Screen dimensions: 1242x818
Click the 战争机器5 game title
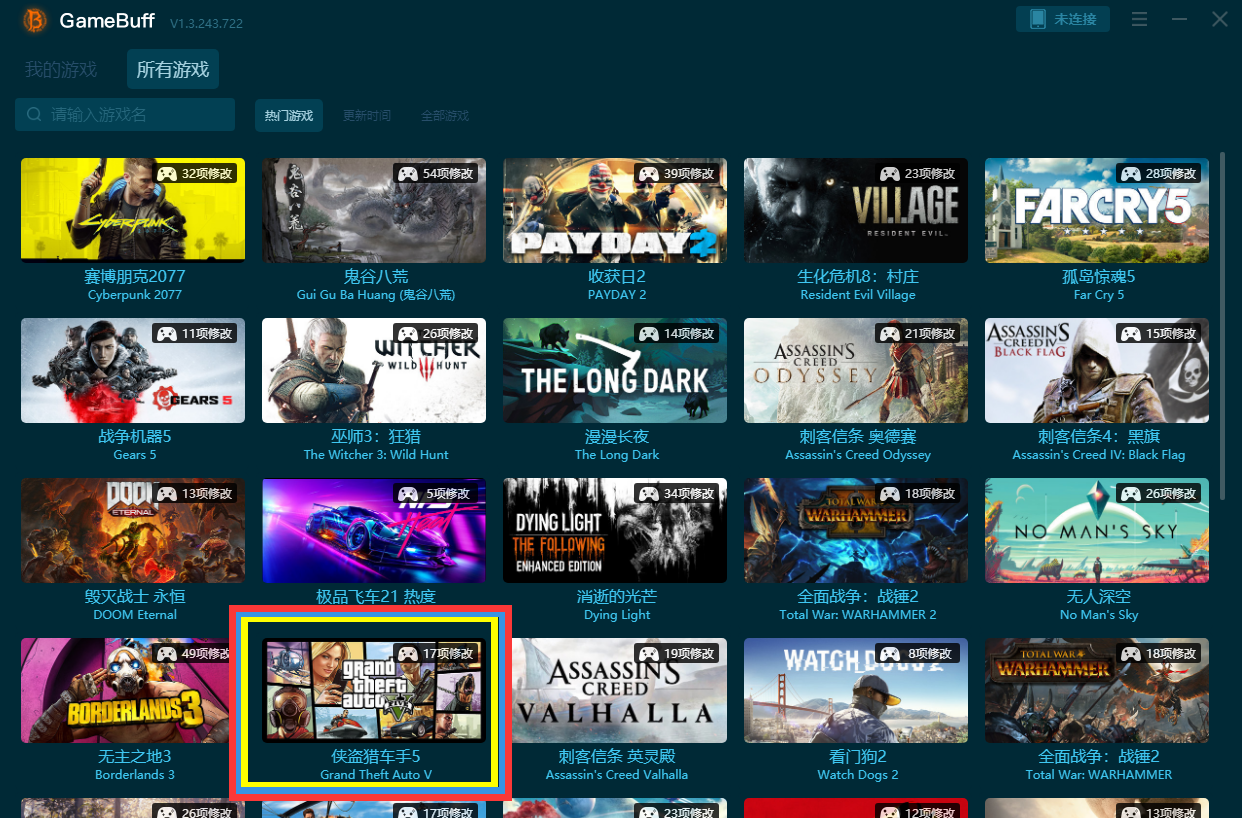[x=135, y=436]
